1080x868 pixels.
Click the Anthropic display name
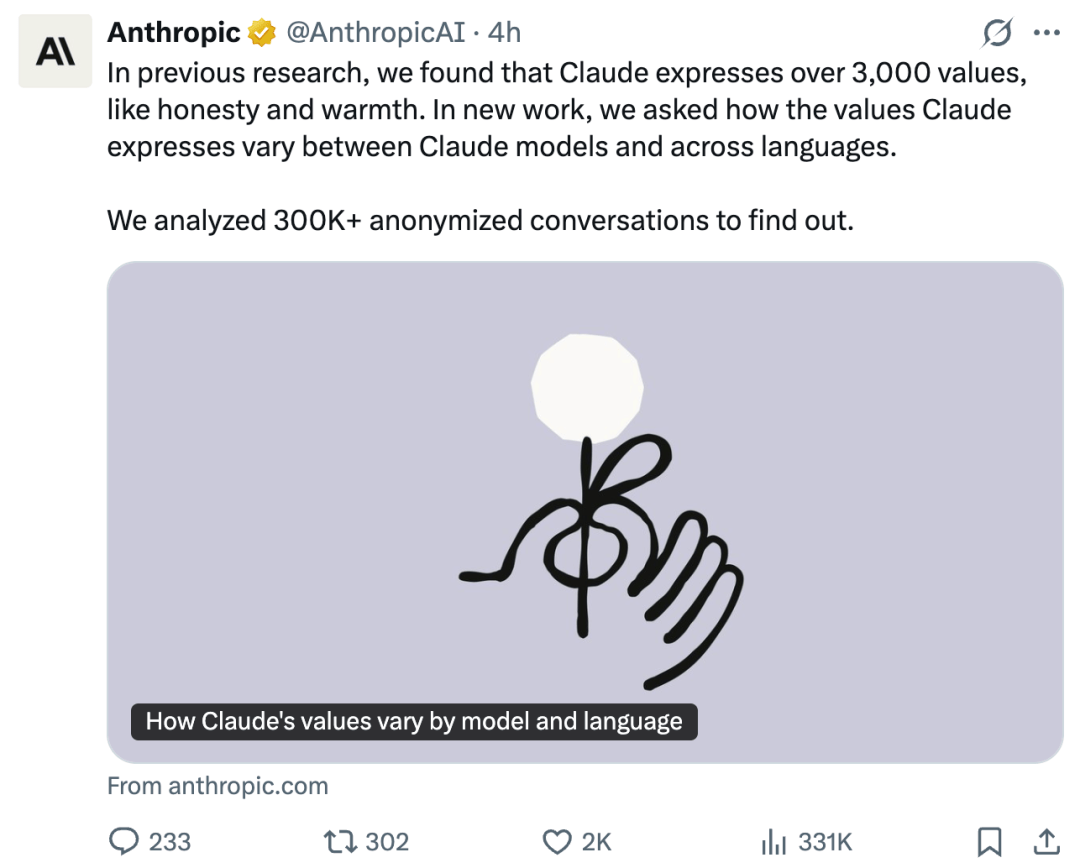[x=174, y=32]
